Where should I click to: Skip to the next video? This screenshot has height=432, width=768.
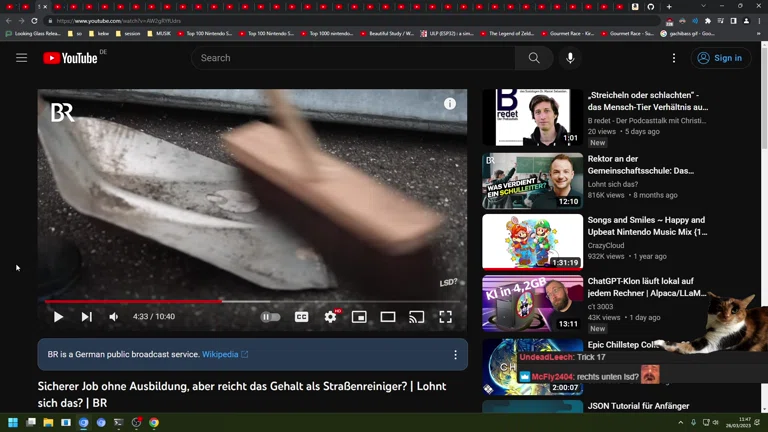87,317
